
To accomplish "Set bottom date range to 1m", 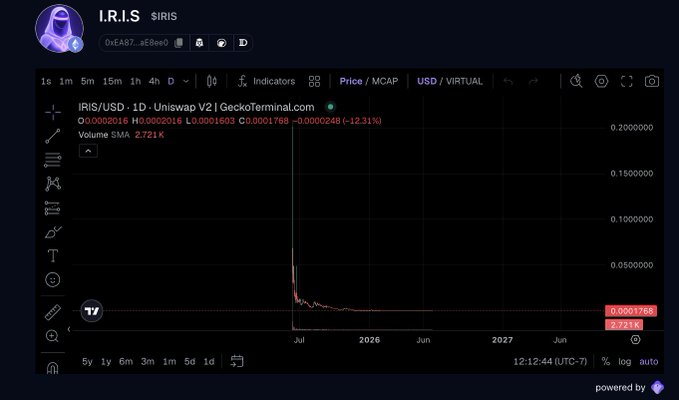I will 169,361.
